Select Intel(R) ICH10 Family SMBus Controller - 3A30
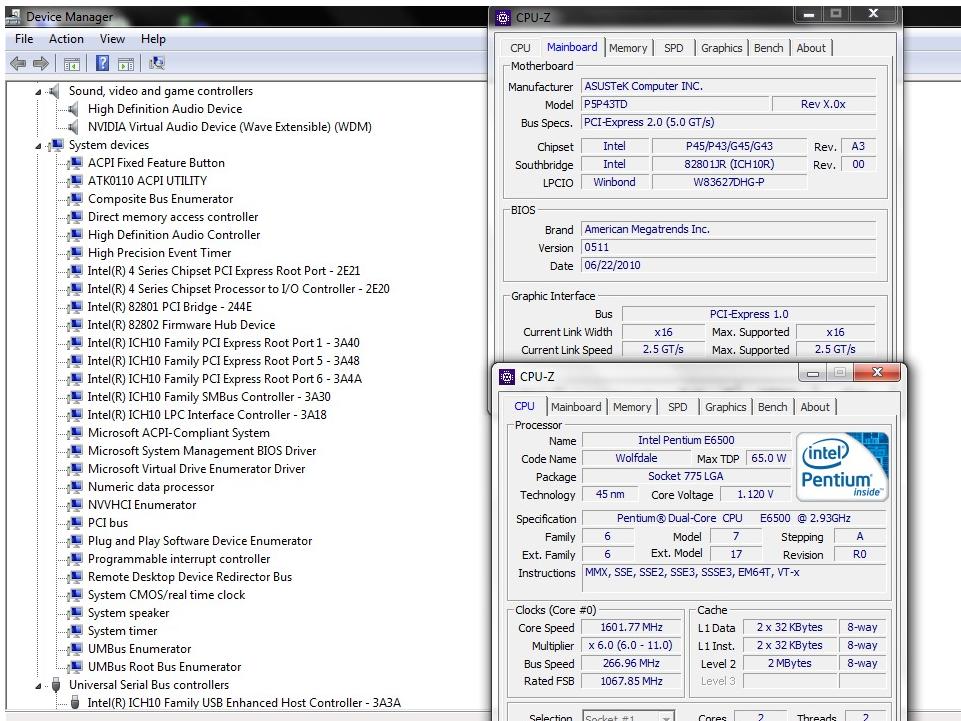The height and width of the screenshot is (721, 961). (209, 397)
